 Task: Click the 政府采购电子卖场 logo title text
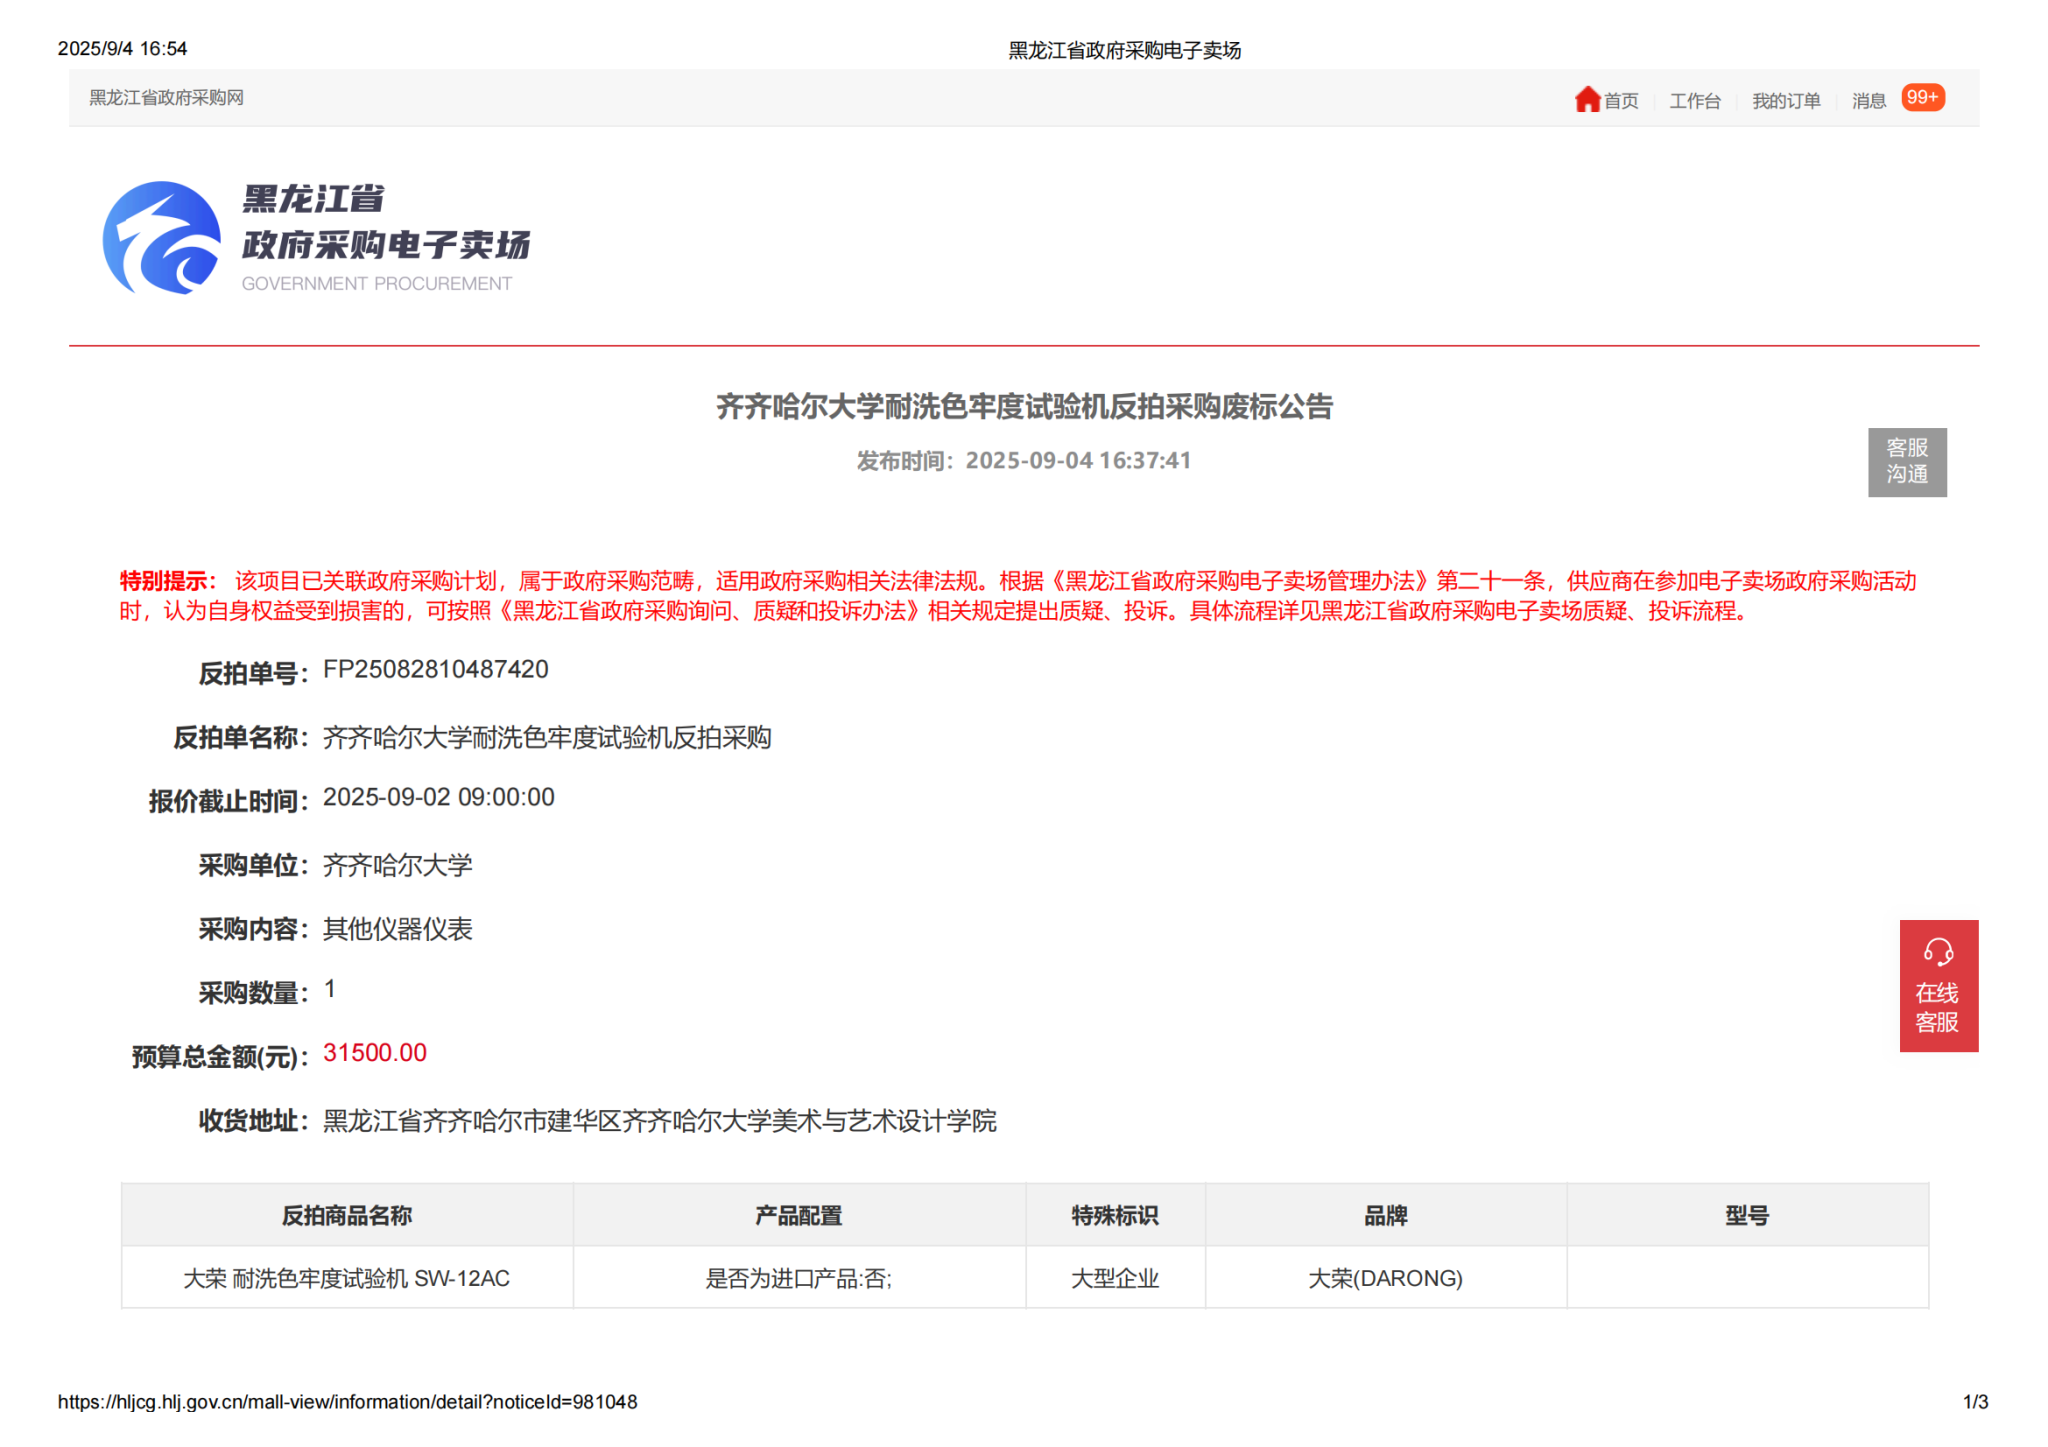pos(386,244)
